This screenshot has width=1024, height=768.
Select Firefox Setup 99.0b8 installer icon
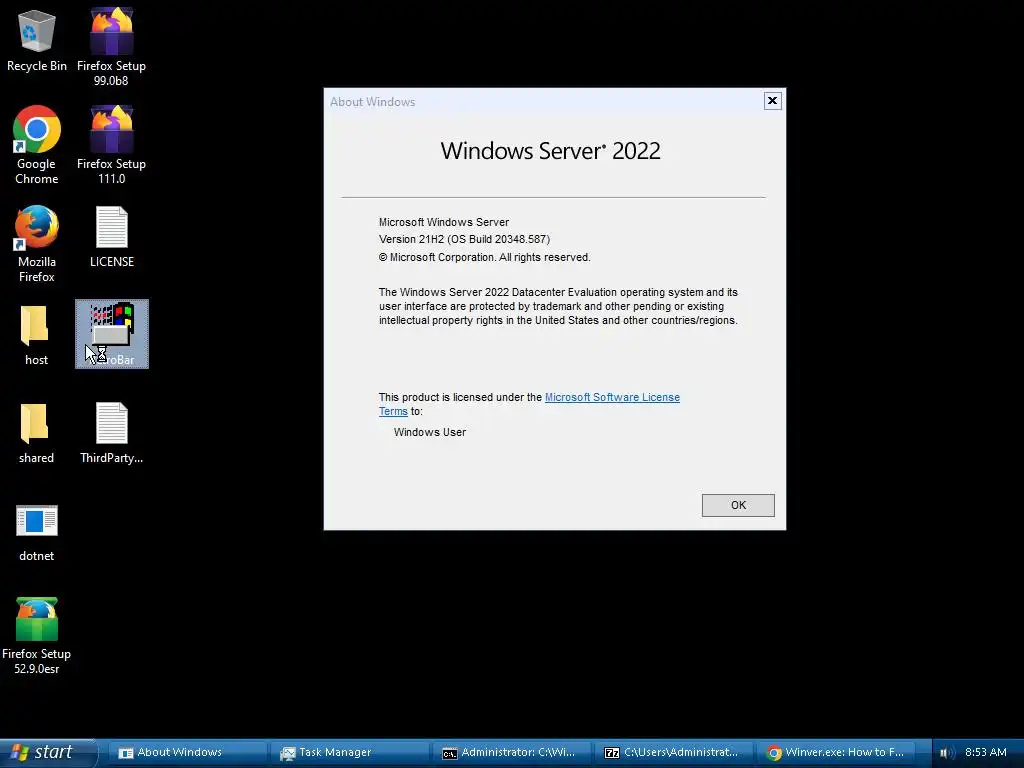point(112,47)
